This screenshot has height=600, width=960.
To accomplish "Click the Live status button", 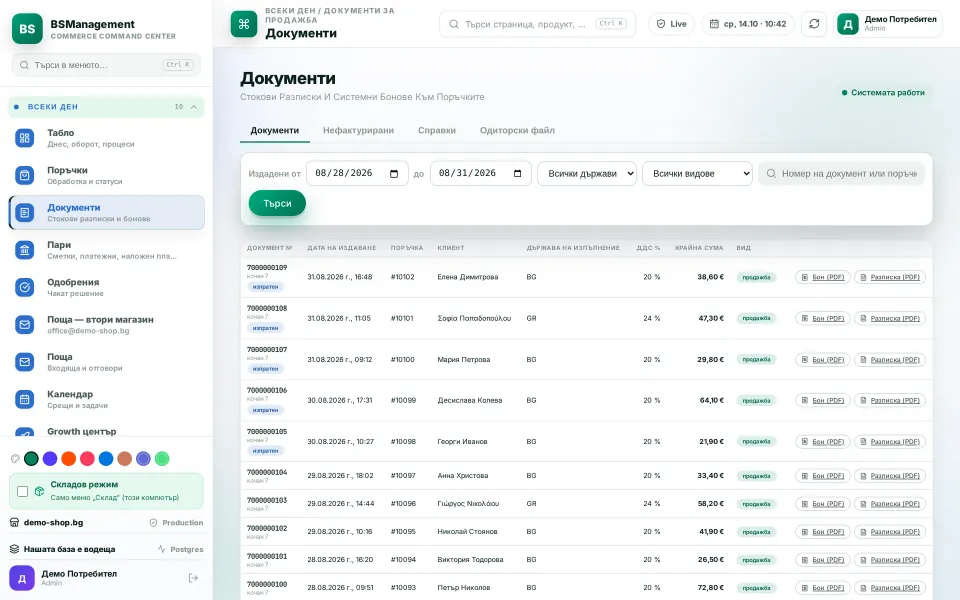I will click(x=672, y=24).
